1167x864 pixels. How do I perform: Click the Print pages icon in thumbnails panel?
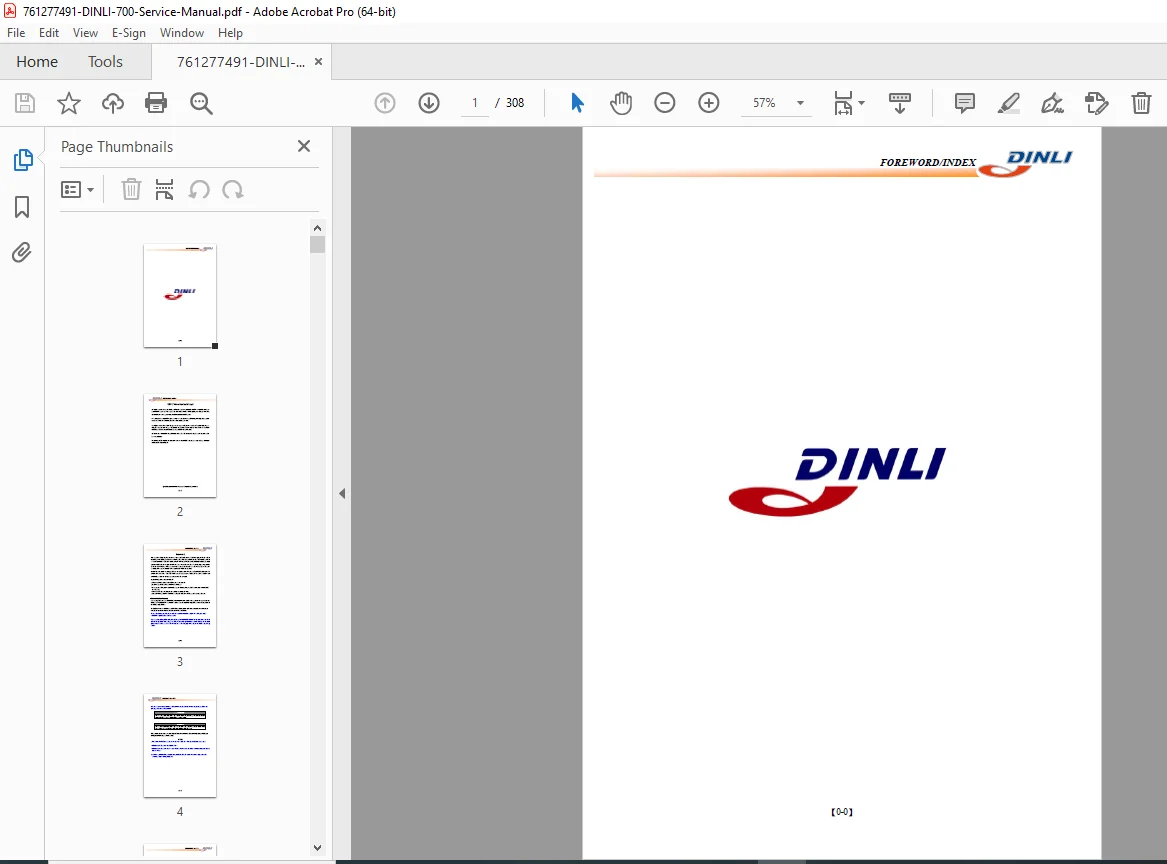click(x=164, y=190)
